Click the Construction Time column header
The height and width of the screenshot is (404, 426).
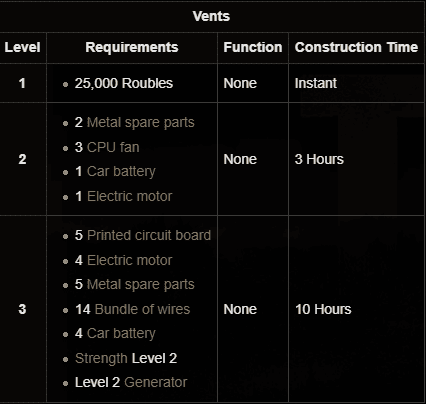click(356, 47)
